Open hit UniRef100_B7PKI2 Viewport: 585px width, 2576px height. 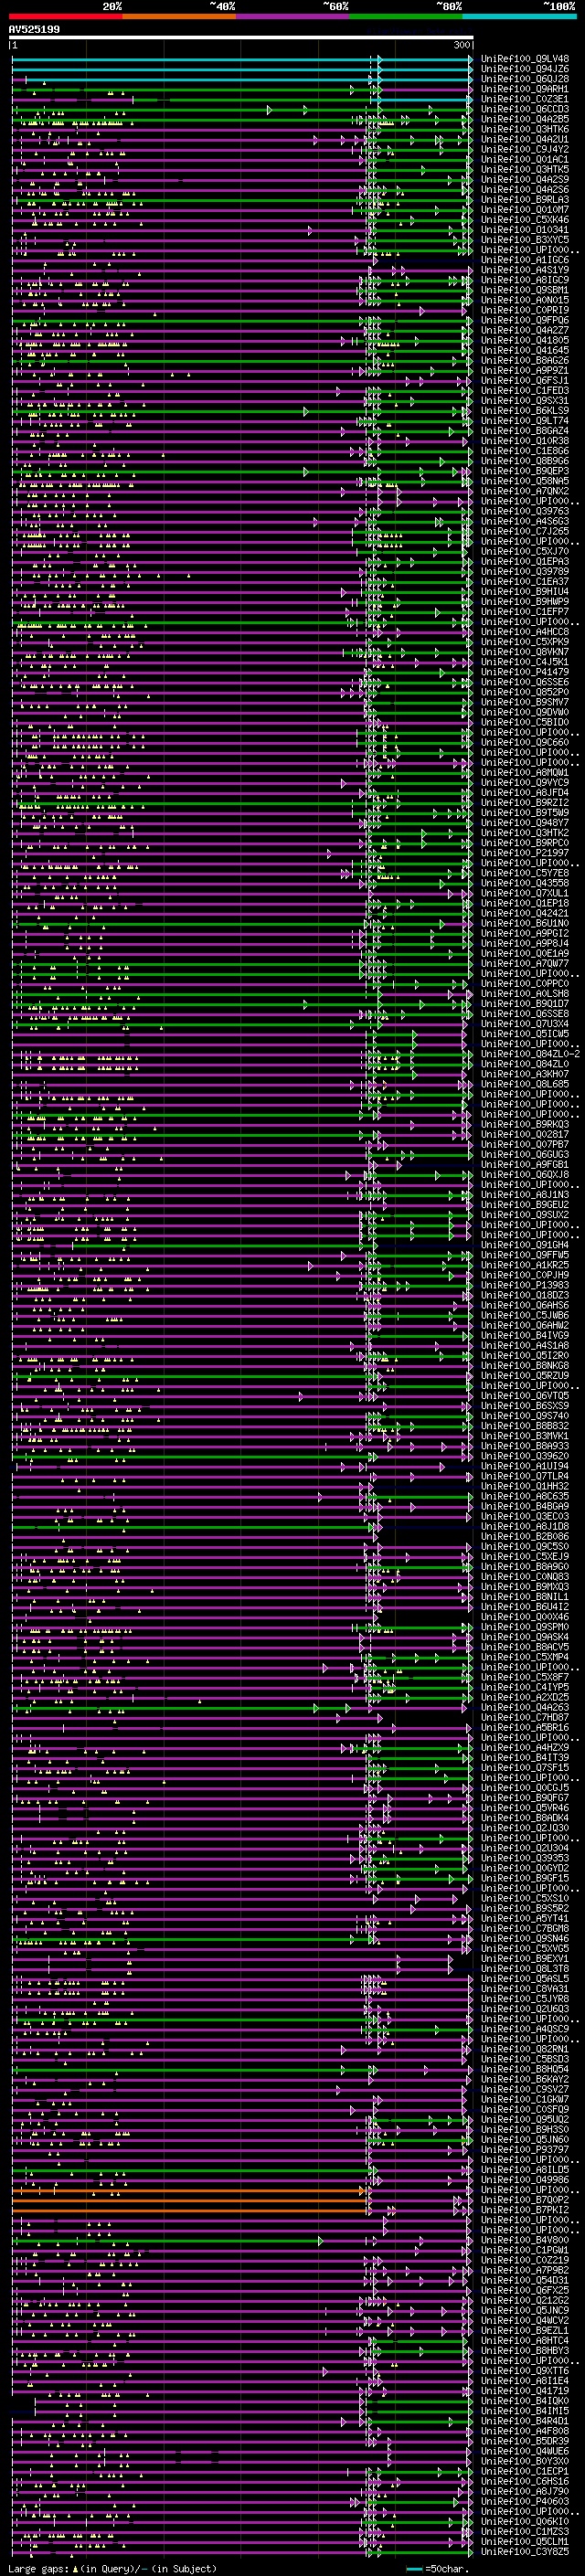point(525,2210)
